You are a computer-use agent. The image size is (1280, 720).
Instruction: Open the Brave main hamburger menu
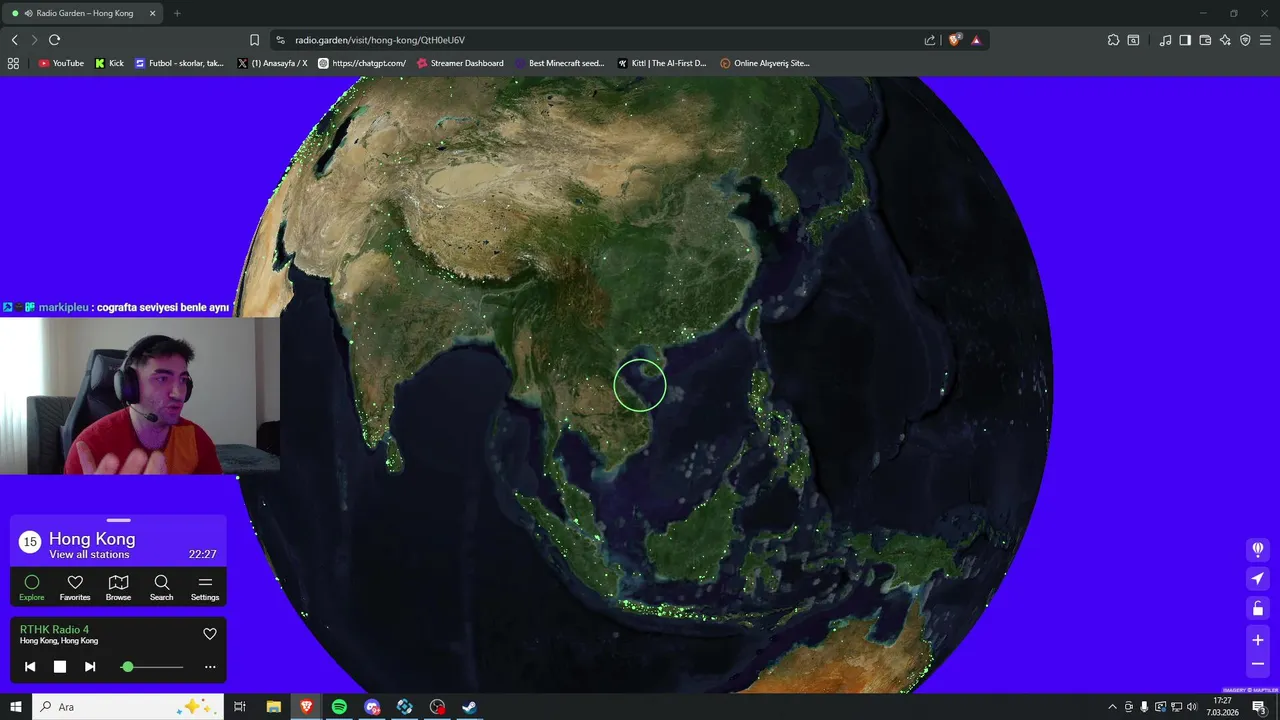click(x=1265, y=40)
